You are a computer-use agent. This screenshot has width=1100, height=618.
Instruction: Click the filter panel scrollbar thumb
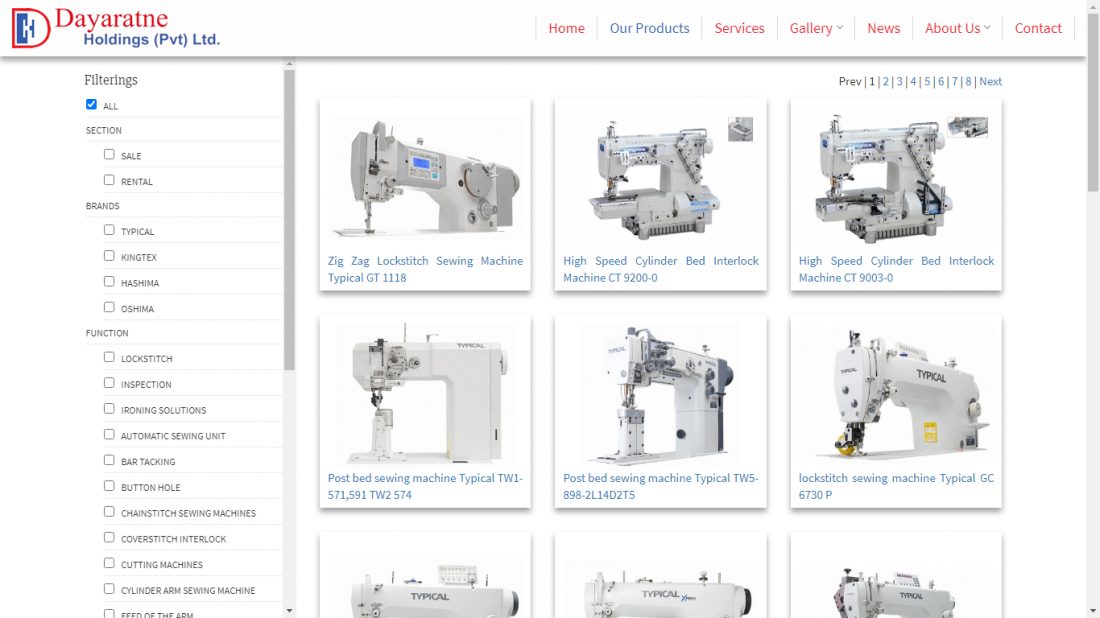click(289, 220)
